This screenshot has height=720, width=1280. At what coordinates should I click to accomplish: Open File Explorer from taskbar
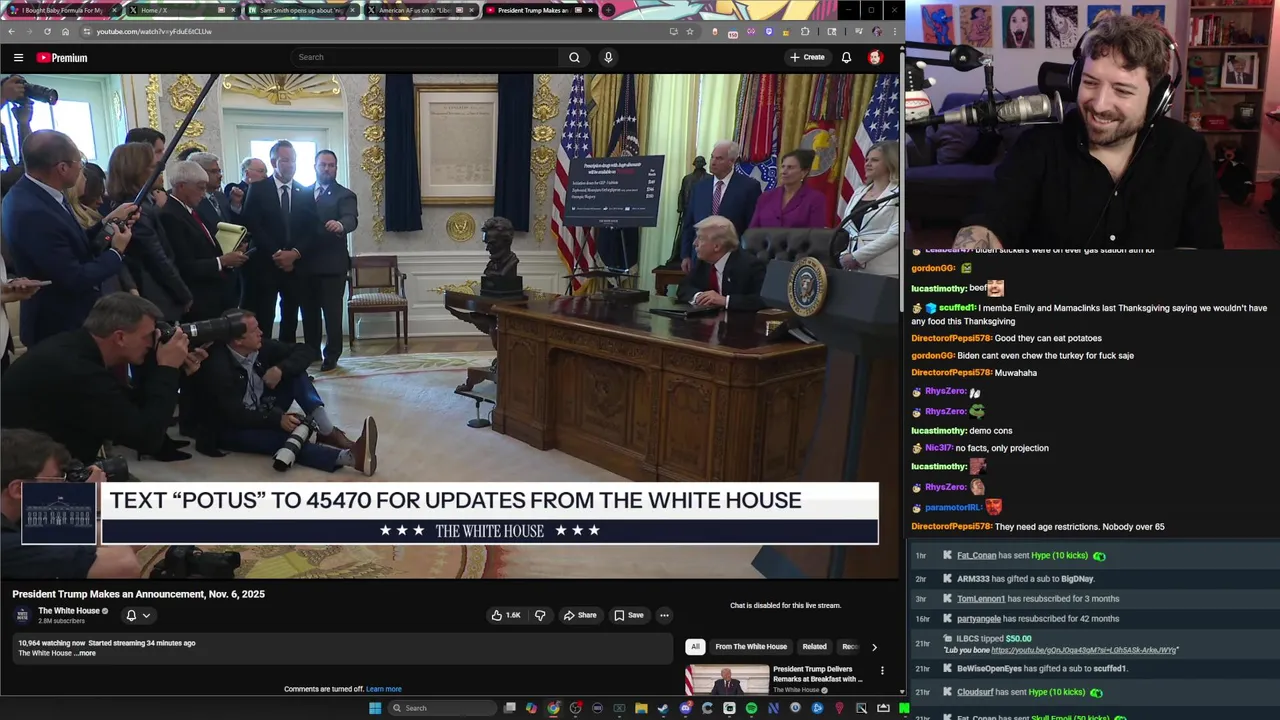(x=641, y=708)
